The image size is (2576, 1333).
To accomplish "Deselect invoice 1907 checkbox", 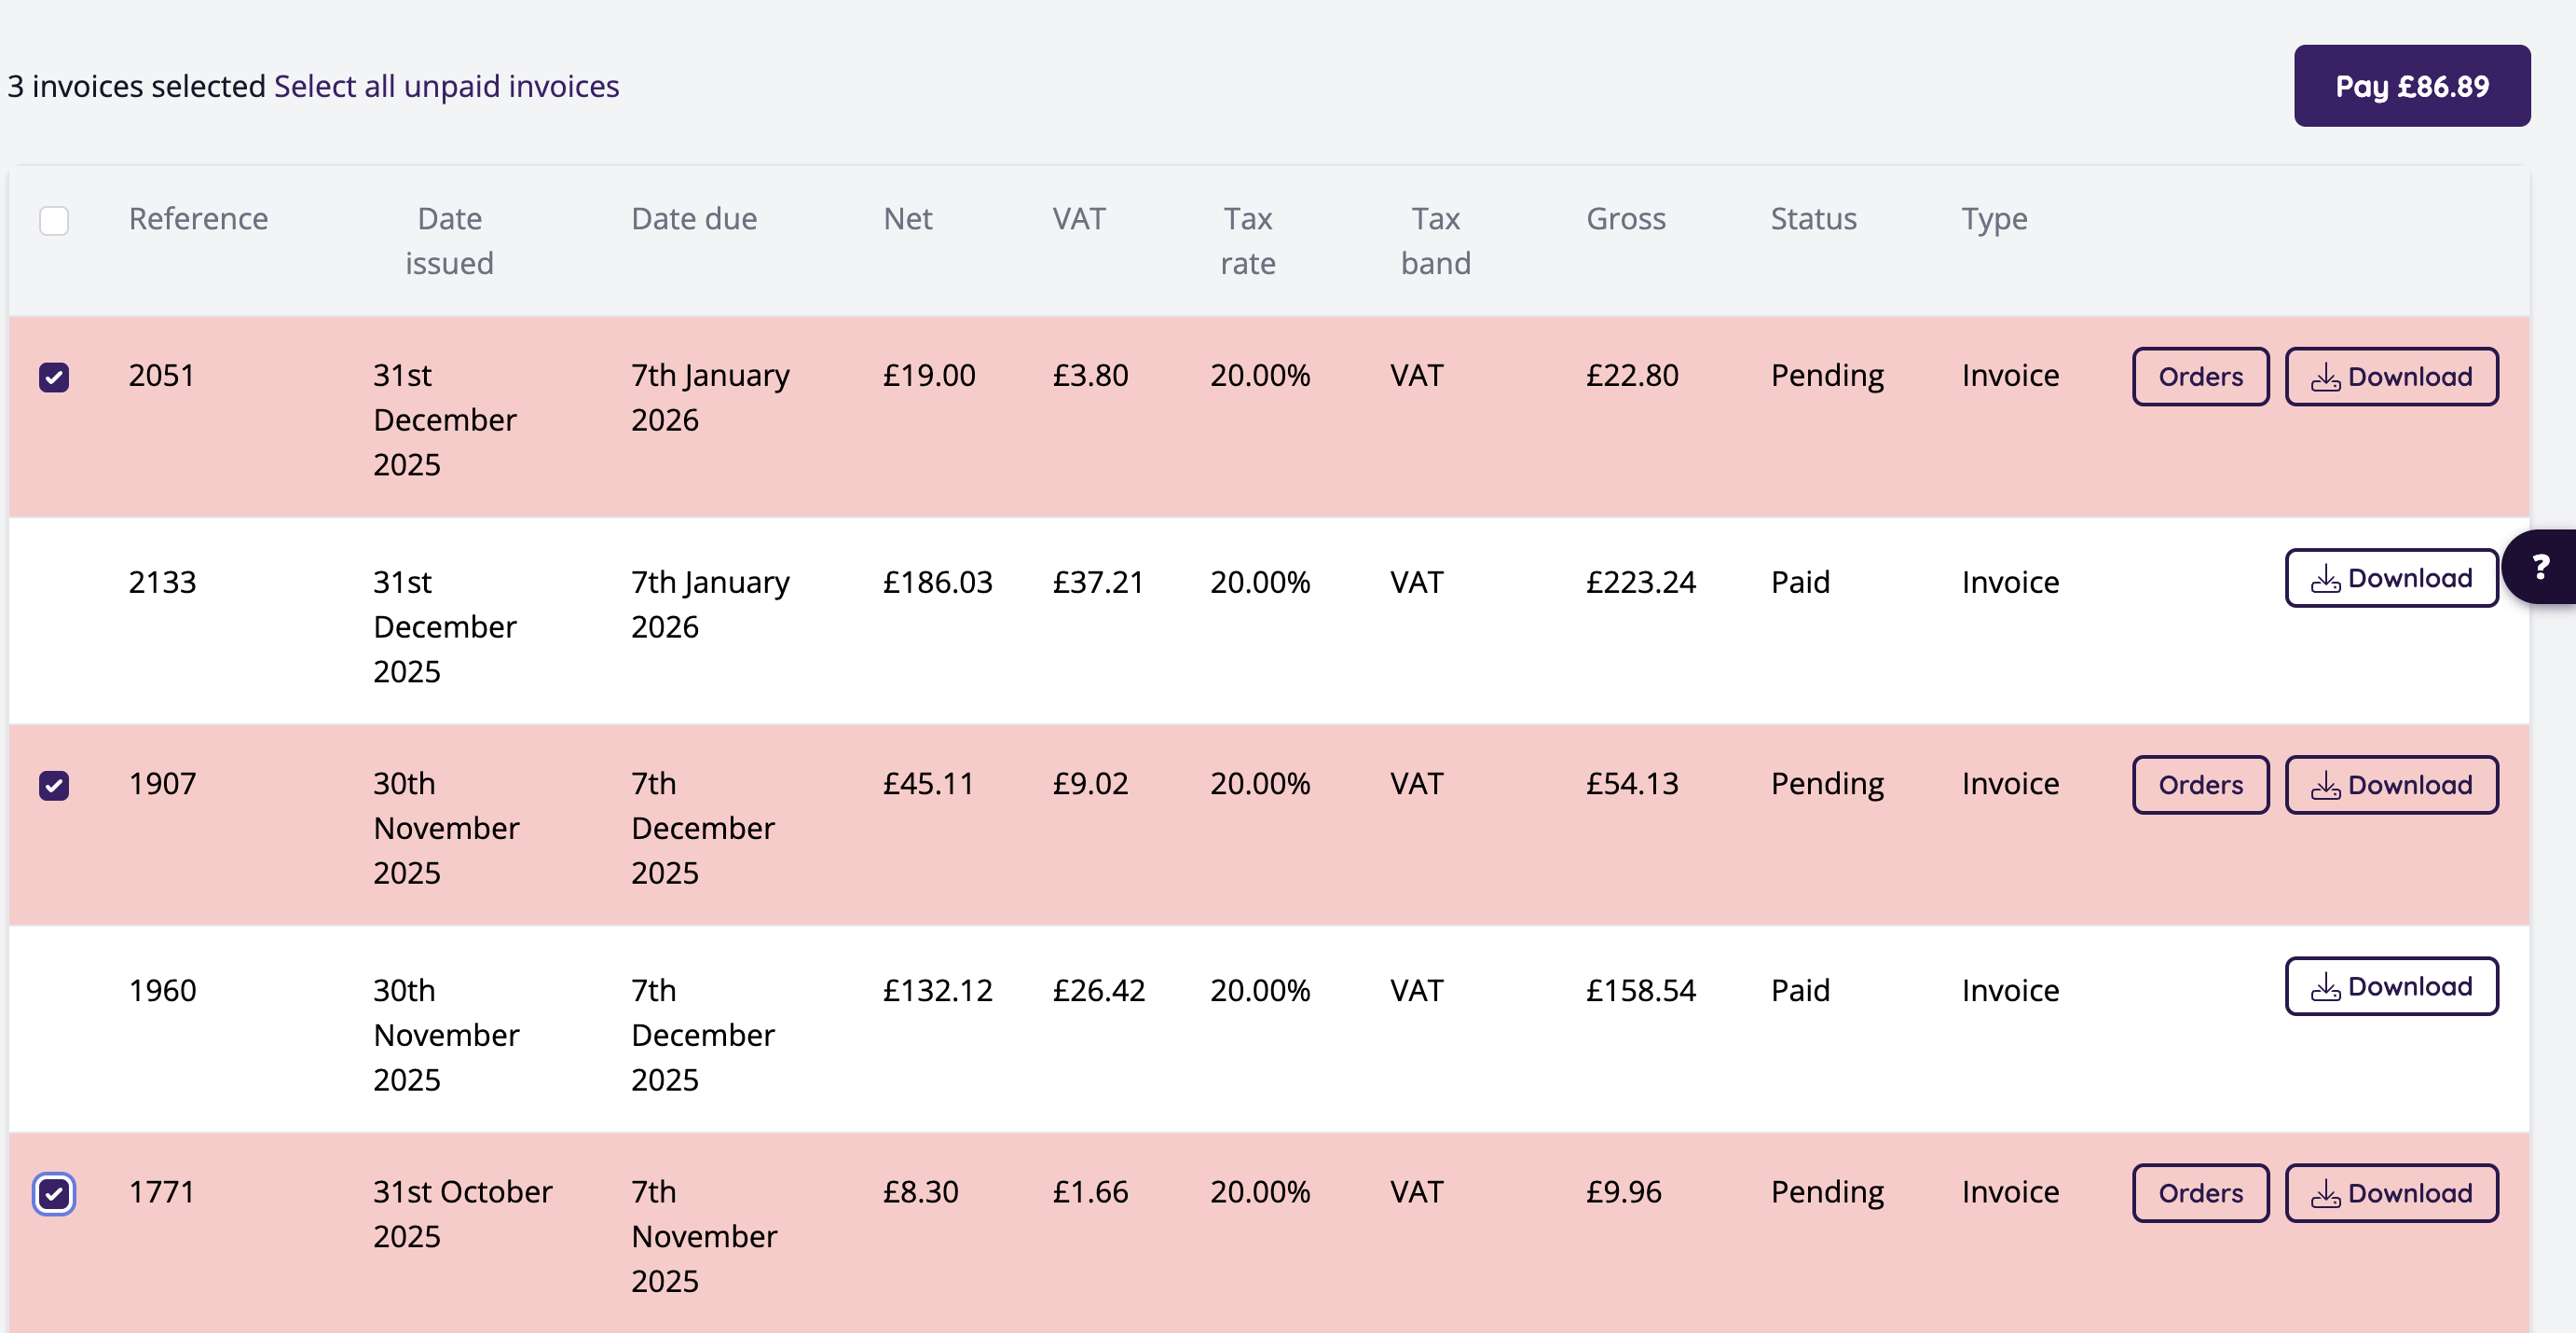I will pos(54,785).
